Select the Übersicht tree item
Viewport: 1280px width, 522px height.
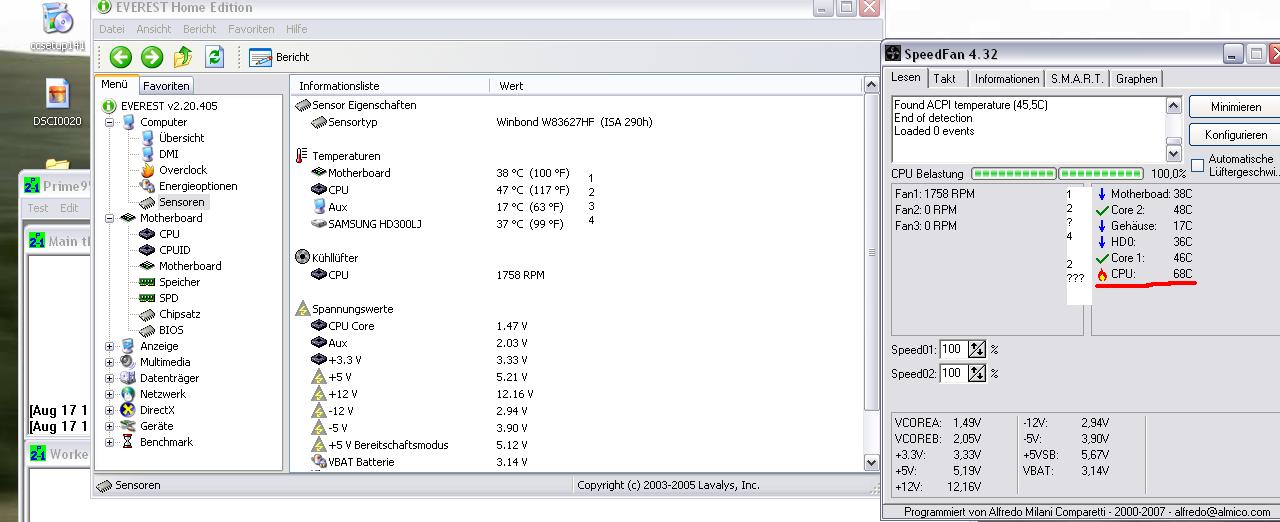181,138
